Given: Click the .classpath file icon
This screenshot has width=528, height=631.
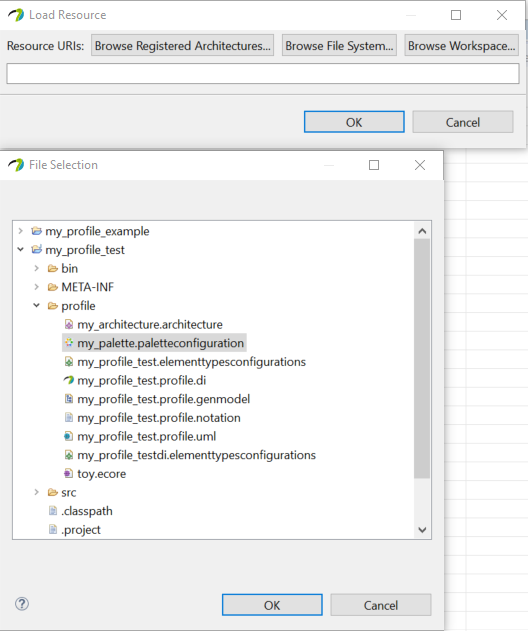Looking at the screenshot, I should pyautogui.click(x=53, y=511).
